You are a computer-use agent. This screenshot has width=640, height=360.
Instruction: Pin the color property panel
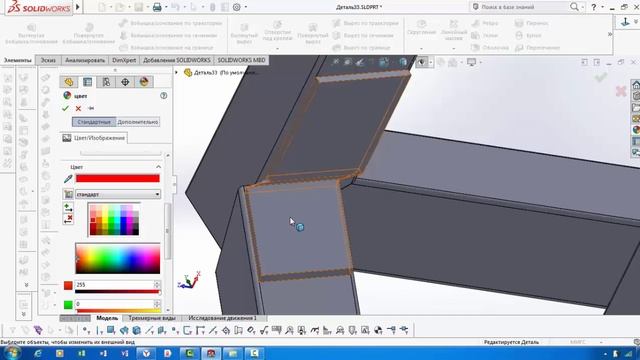(91, 109)
